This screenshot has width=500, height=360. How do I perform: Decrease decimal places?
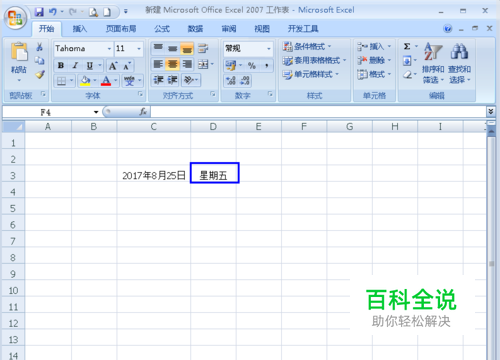(245, 80)
